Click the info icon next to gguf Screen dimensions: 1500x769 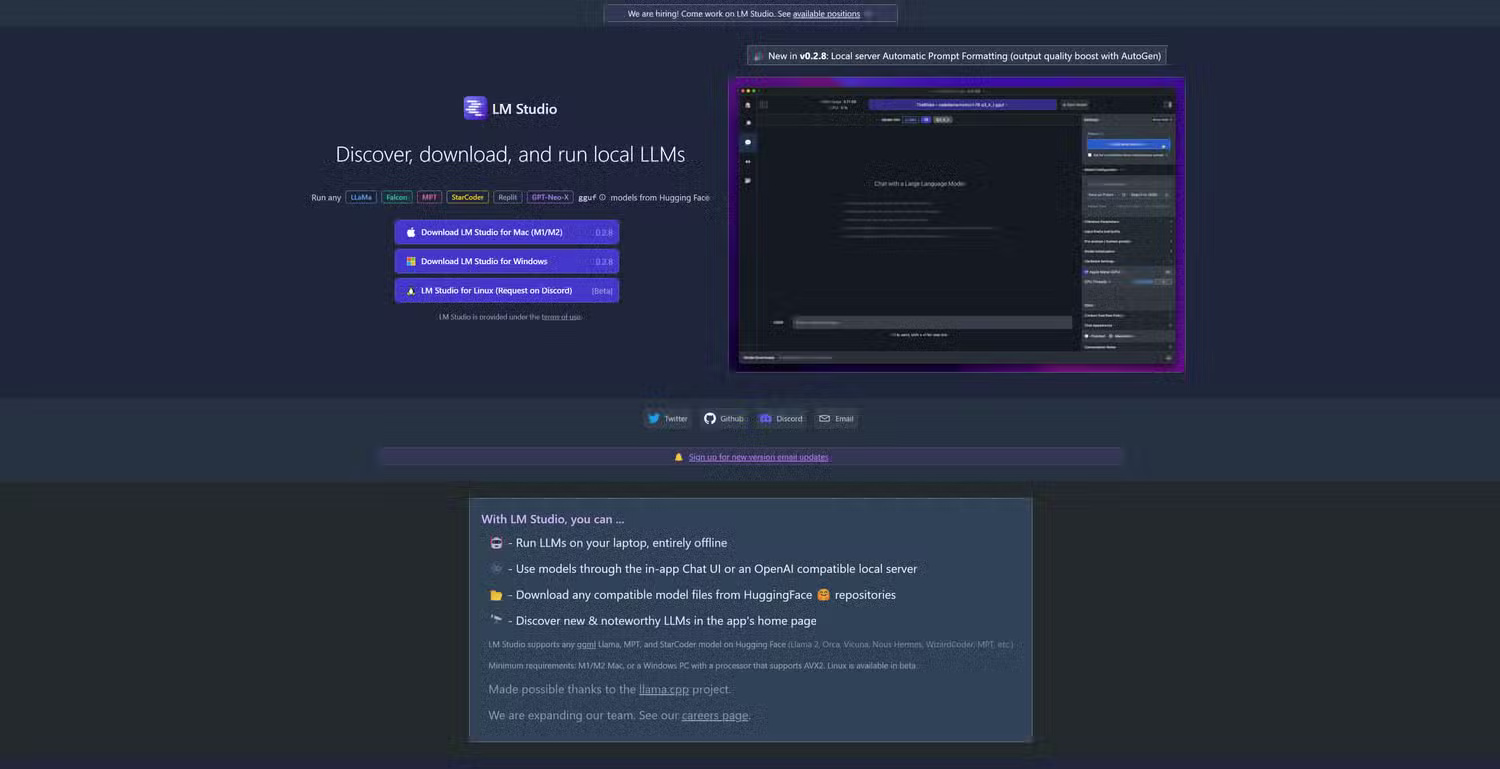point(602,197)
